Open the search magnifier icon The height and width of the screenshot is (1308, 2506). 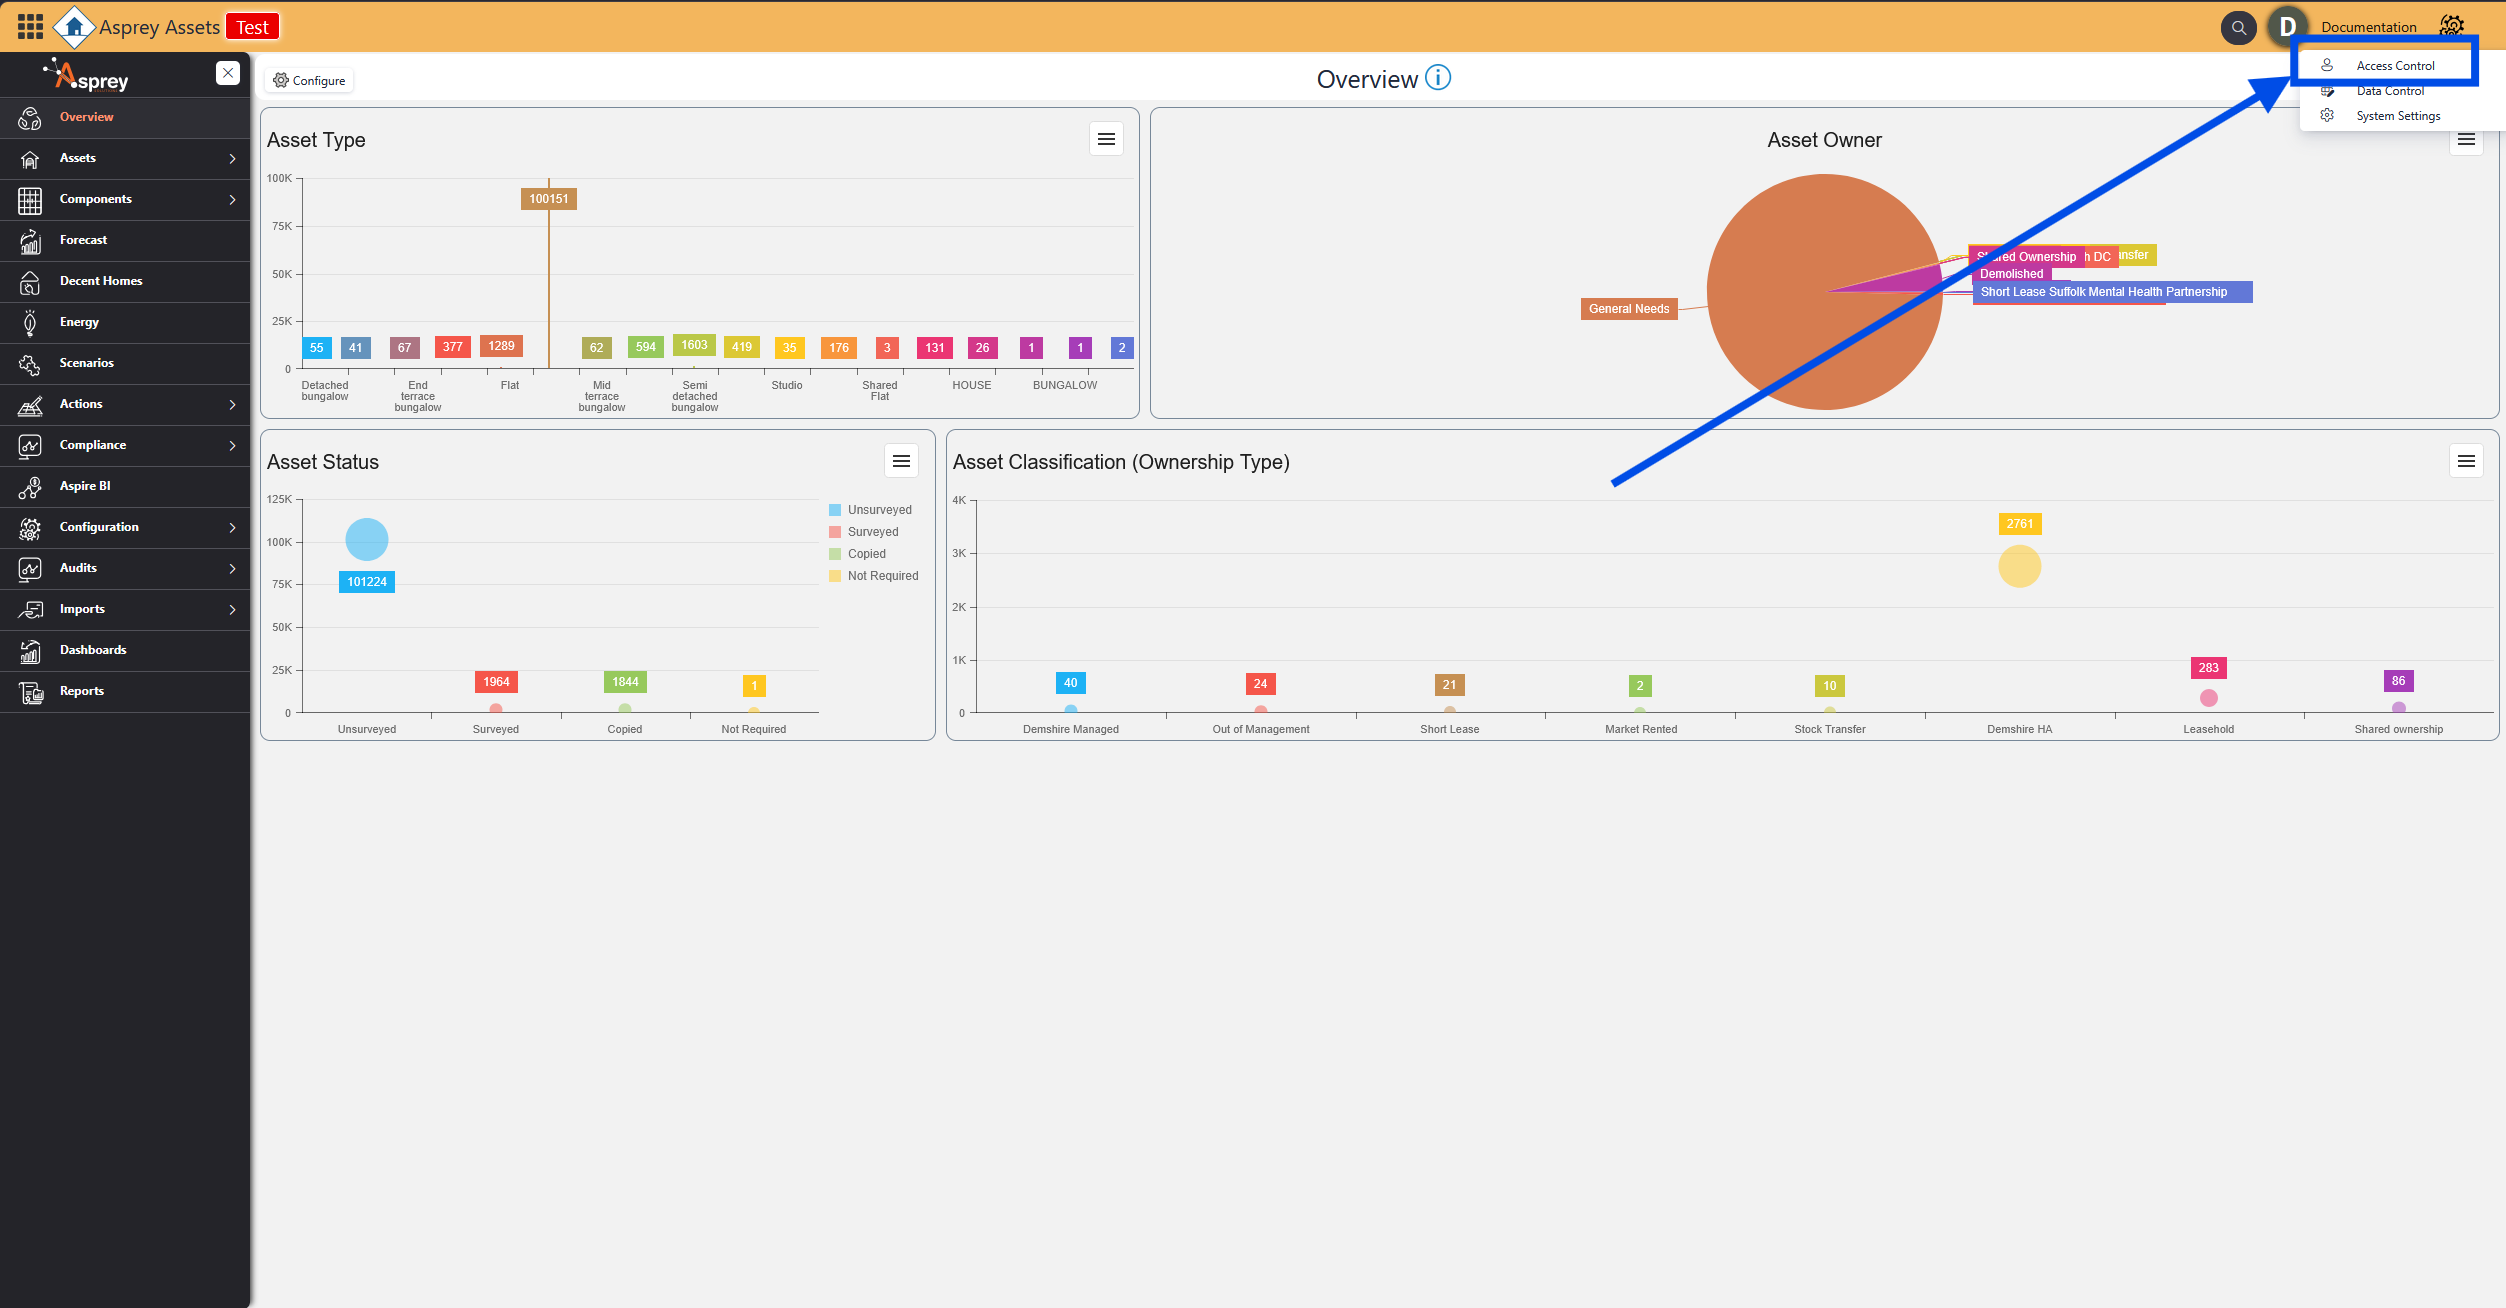tap(2238, 28)
